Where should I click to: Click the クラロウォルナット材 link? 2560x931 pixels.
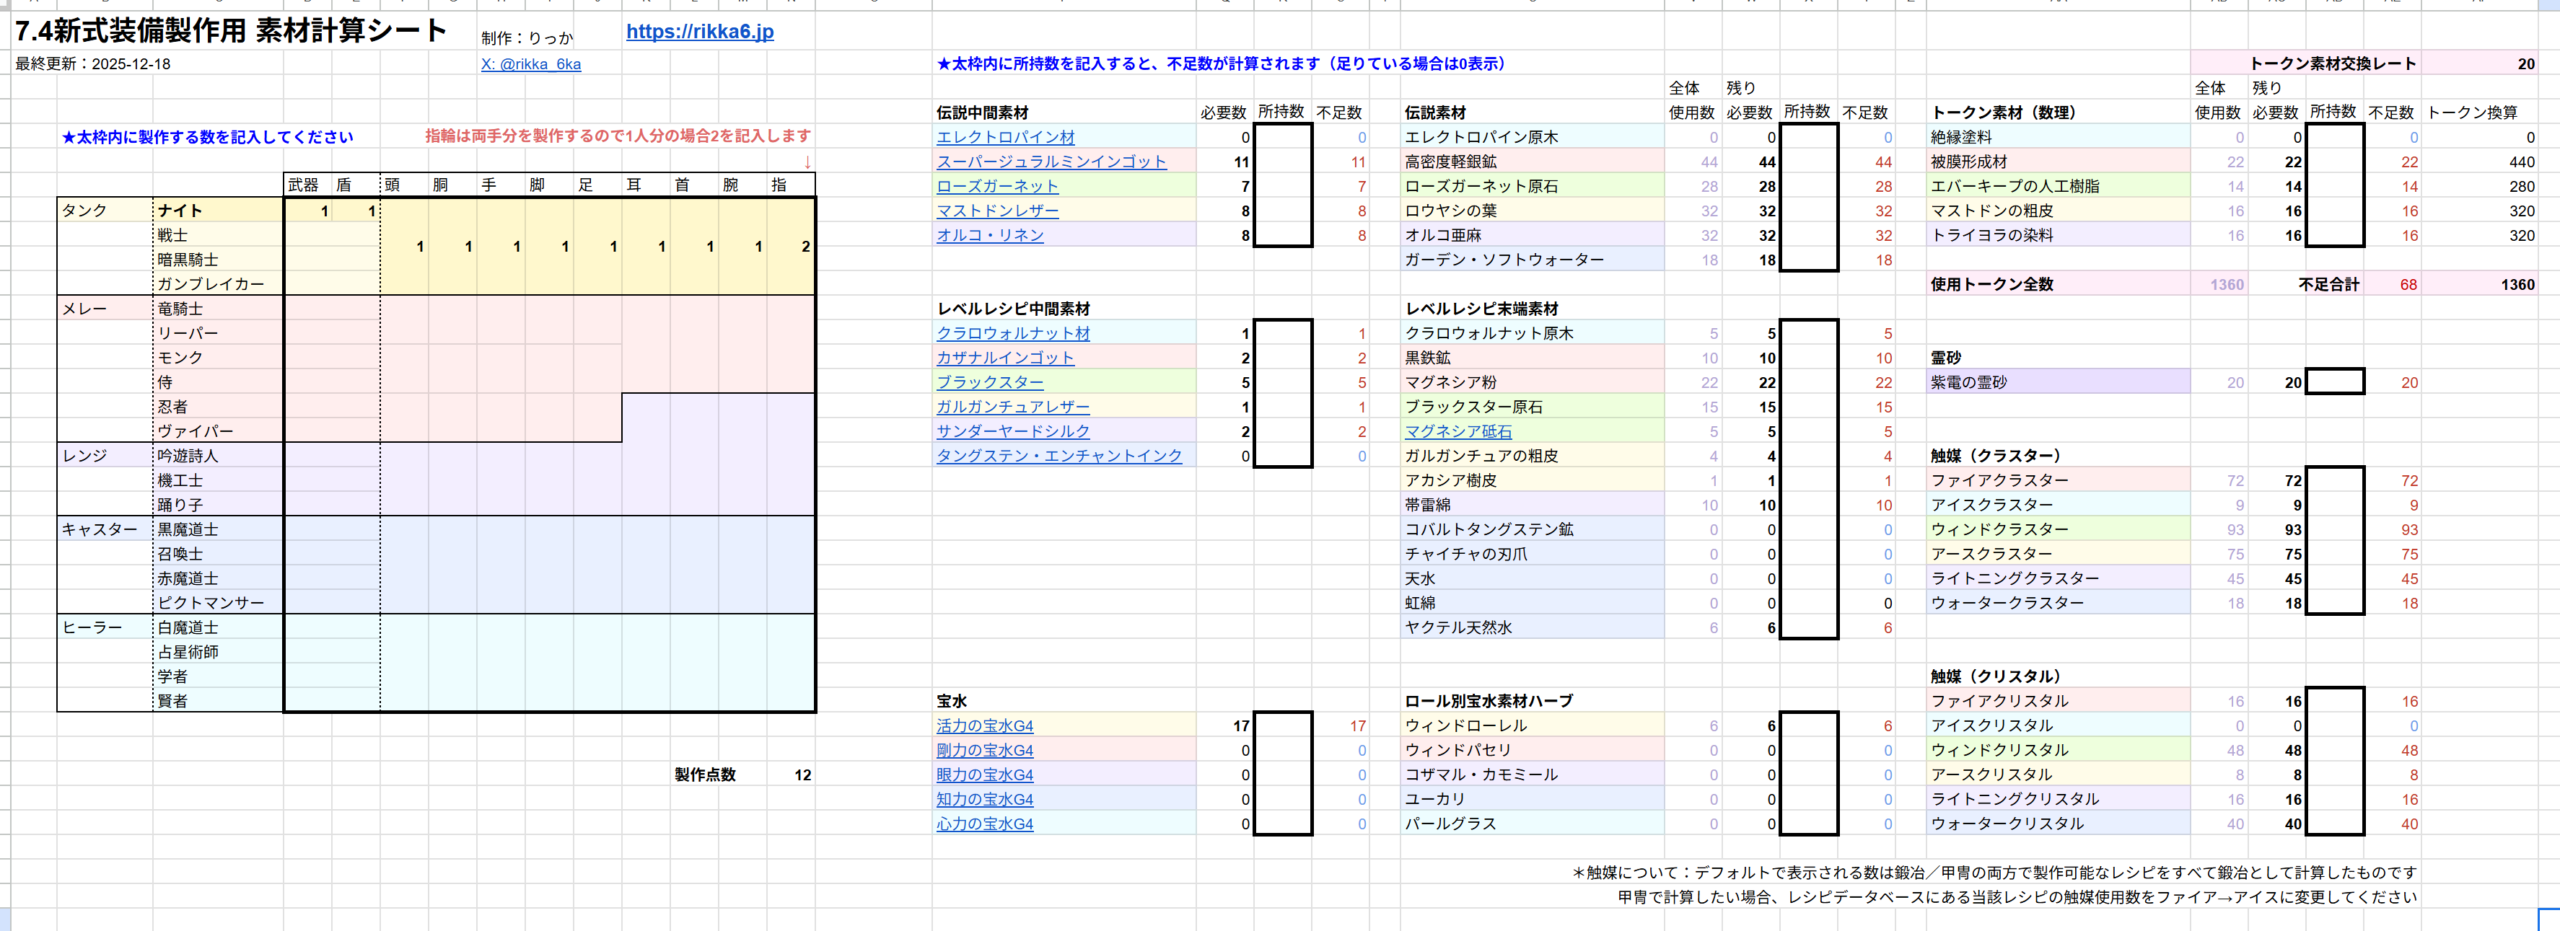tap(1013, 334)
